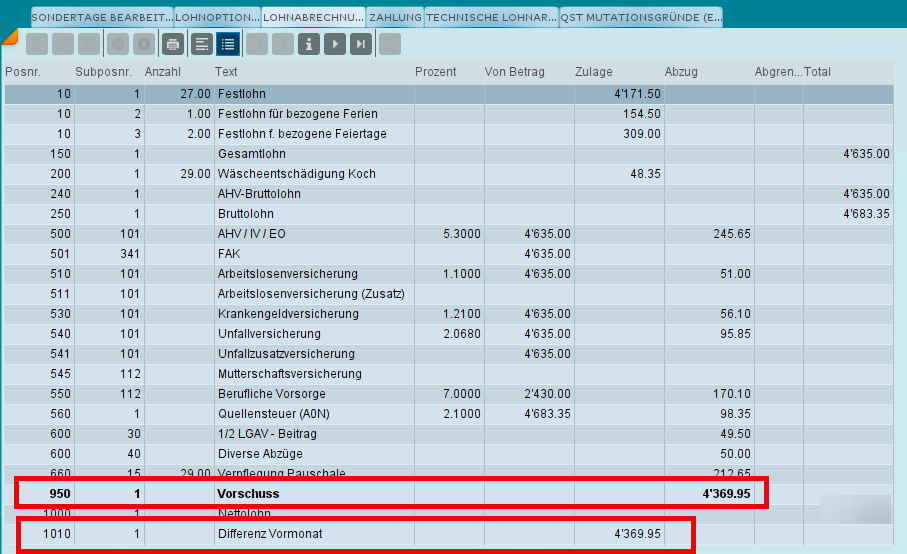Click the orange corner expander triangle
Image resolution: width=907 pixels, height=554 pixels.
[9, 38]
